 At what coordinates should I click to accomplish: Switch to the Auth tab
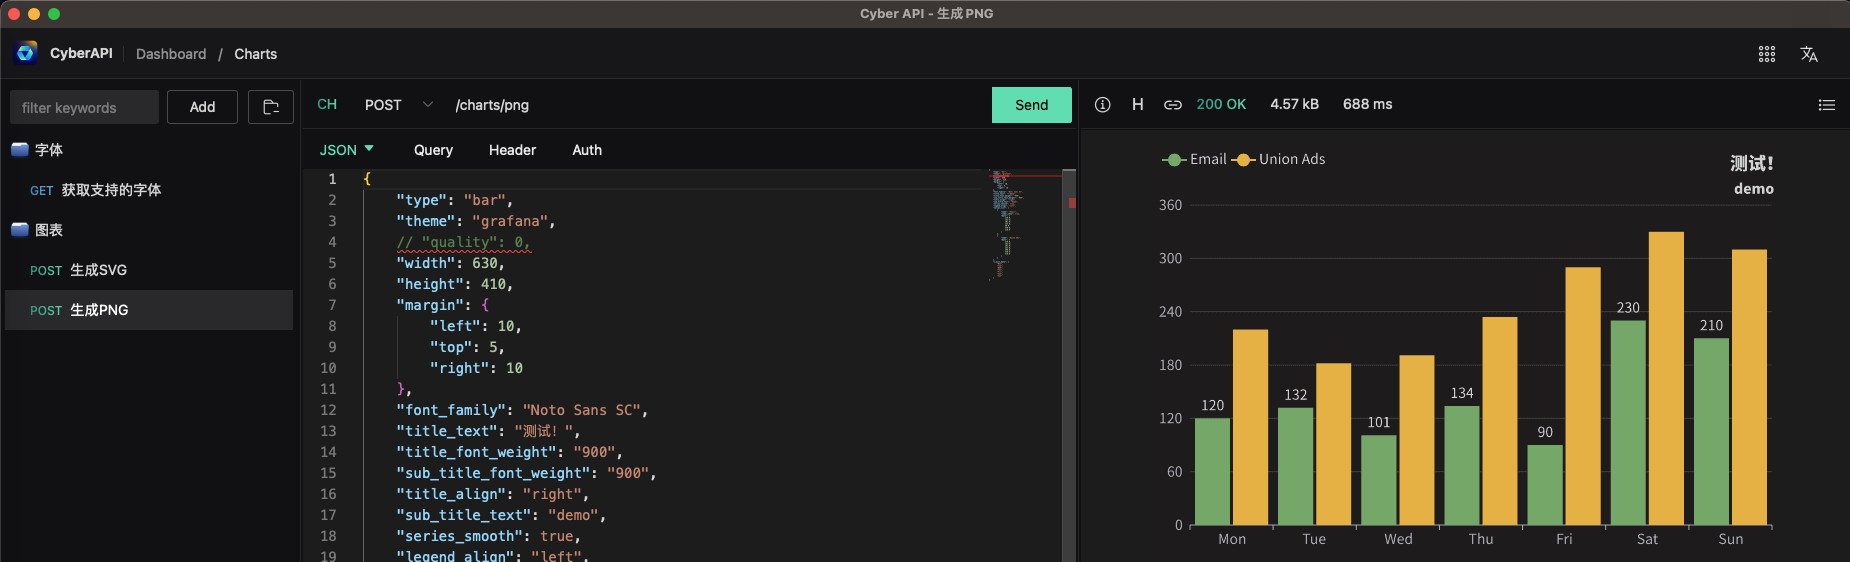tap(587, 150)
